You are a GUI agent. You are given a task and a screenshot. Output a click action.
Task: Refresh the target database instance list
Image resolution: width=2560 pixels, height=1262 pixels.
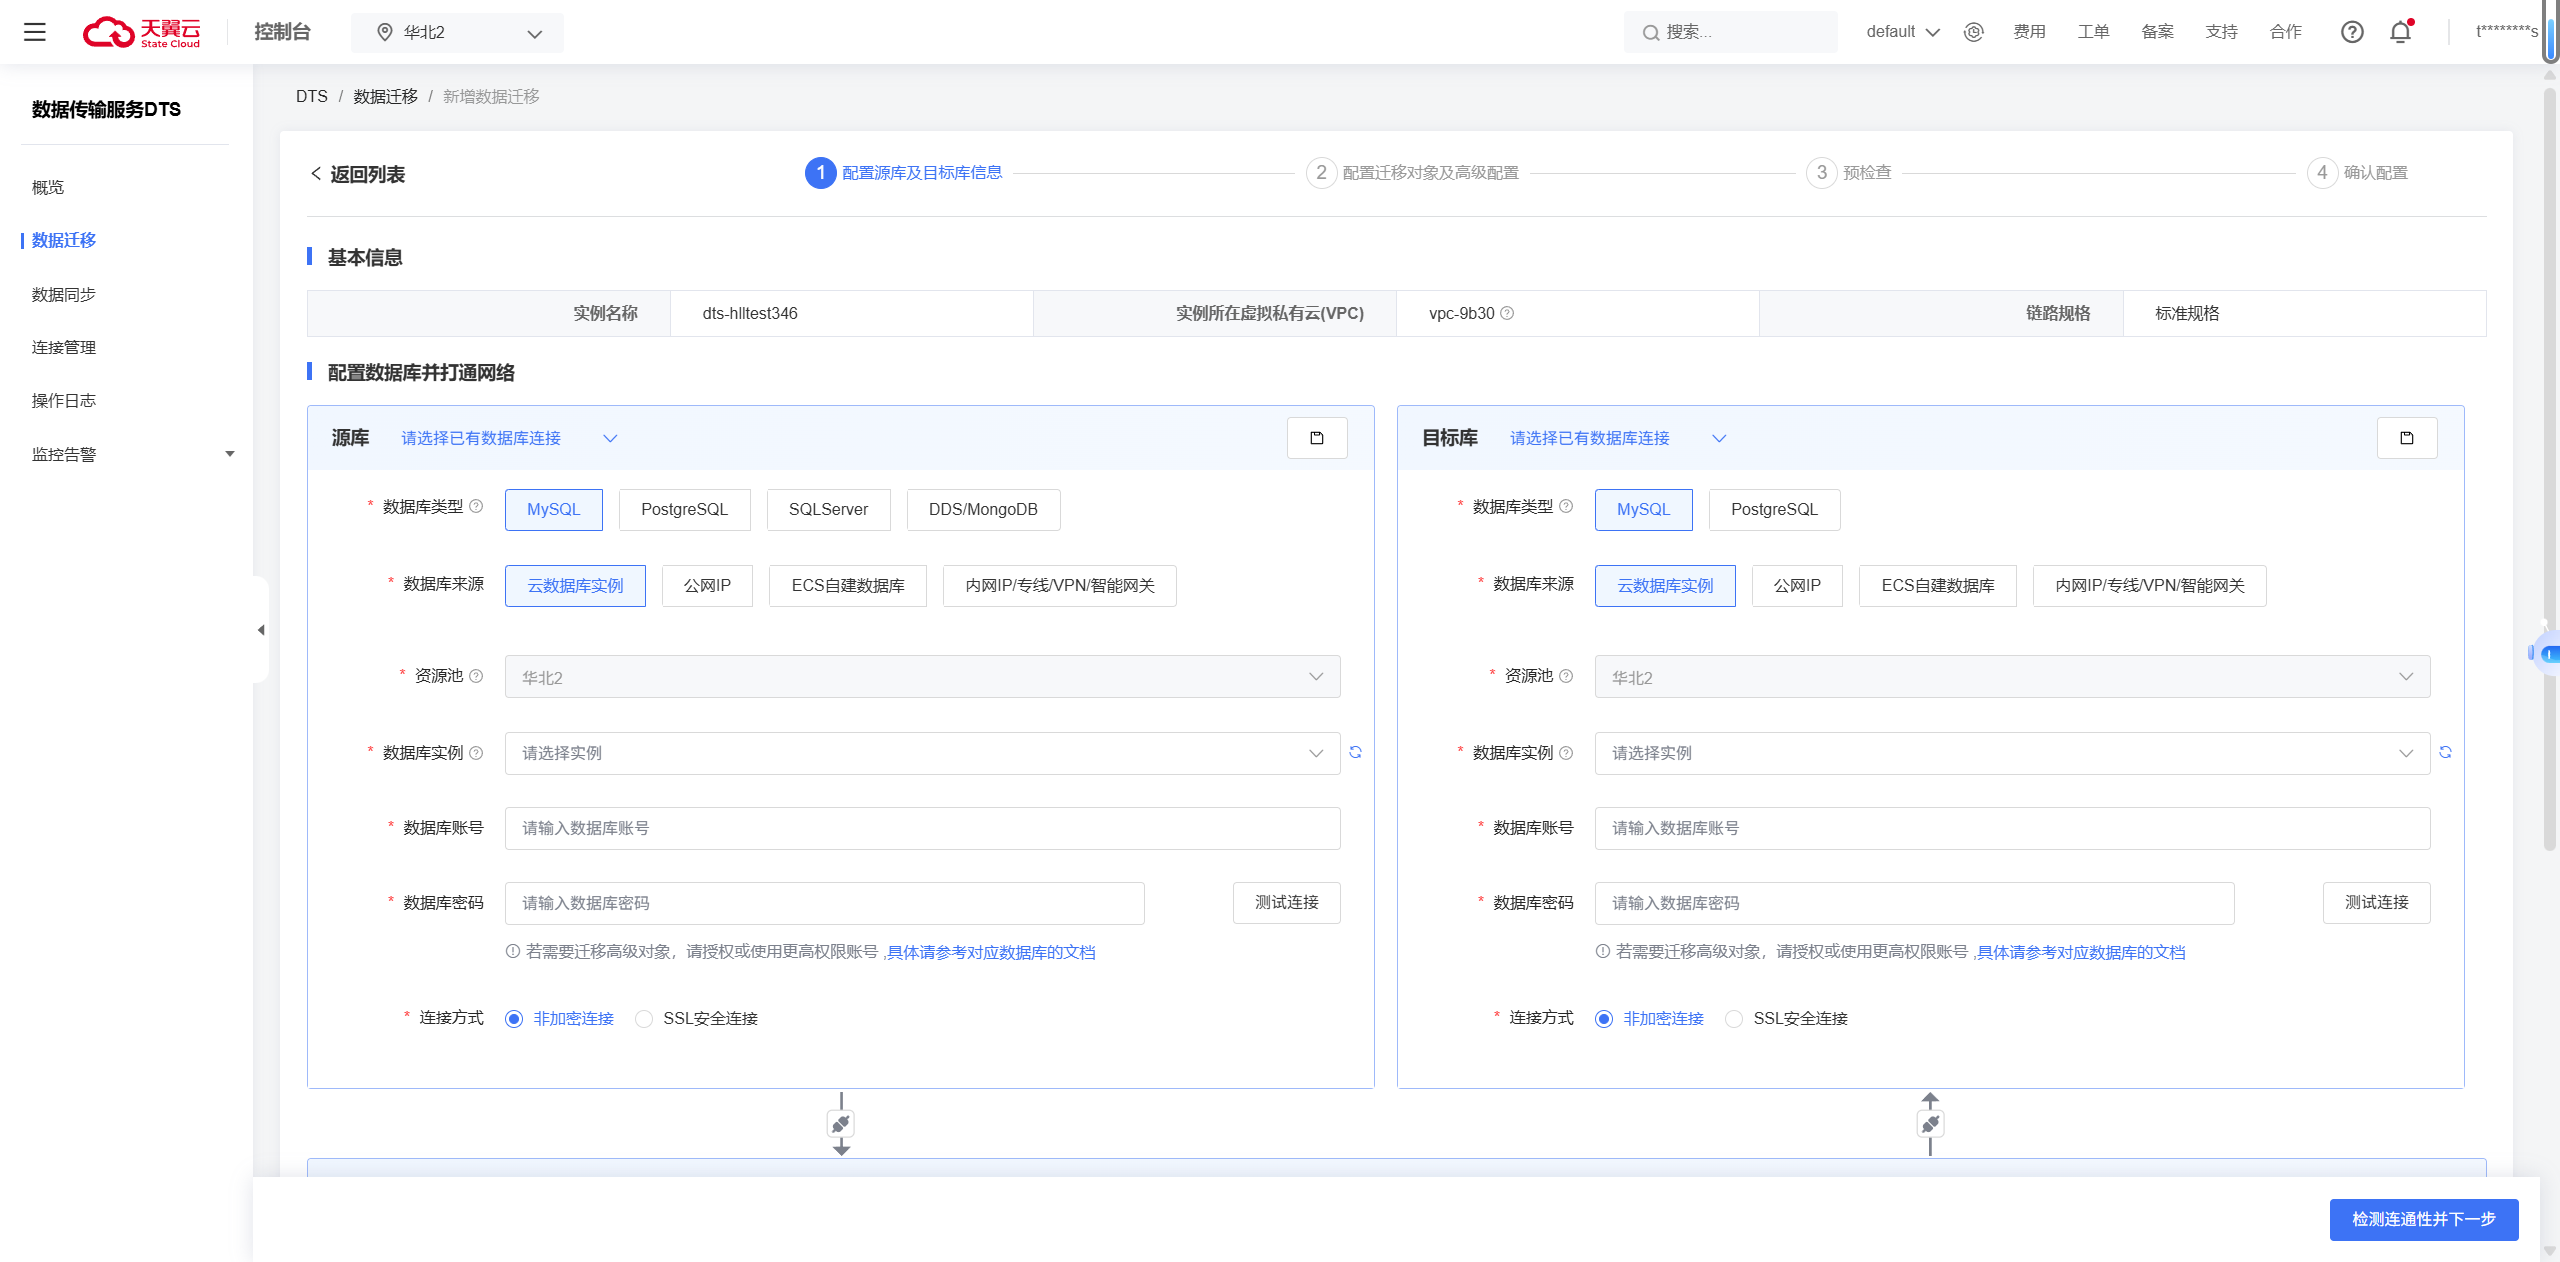pyautogui.click(x=2445, y=752)
